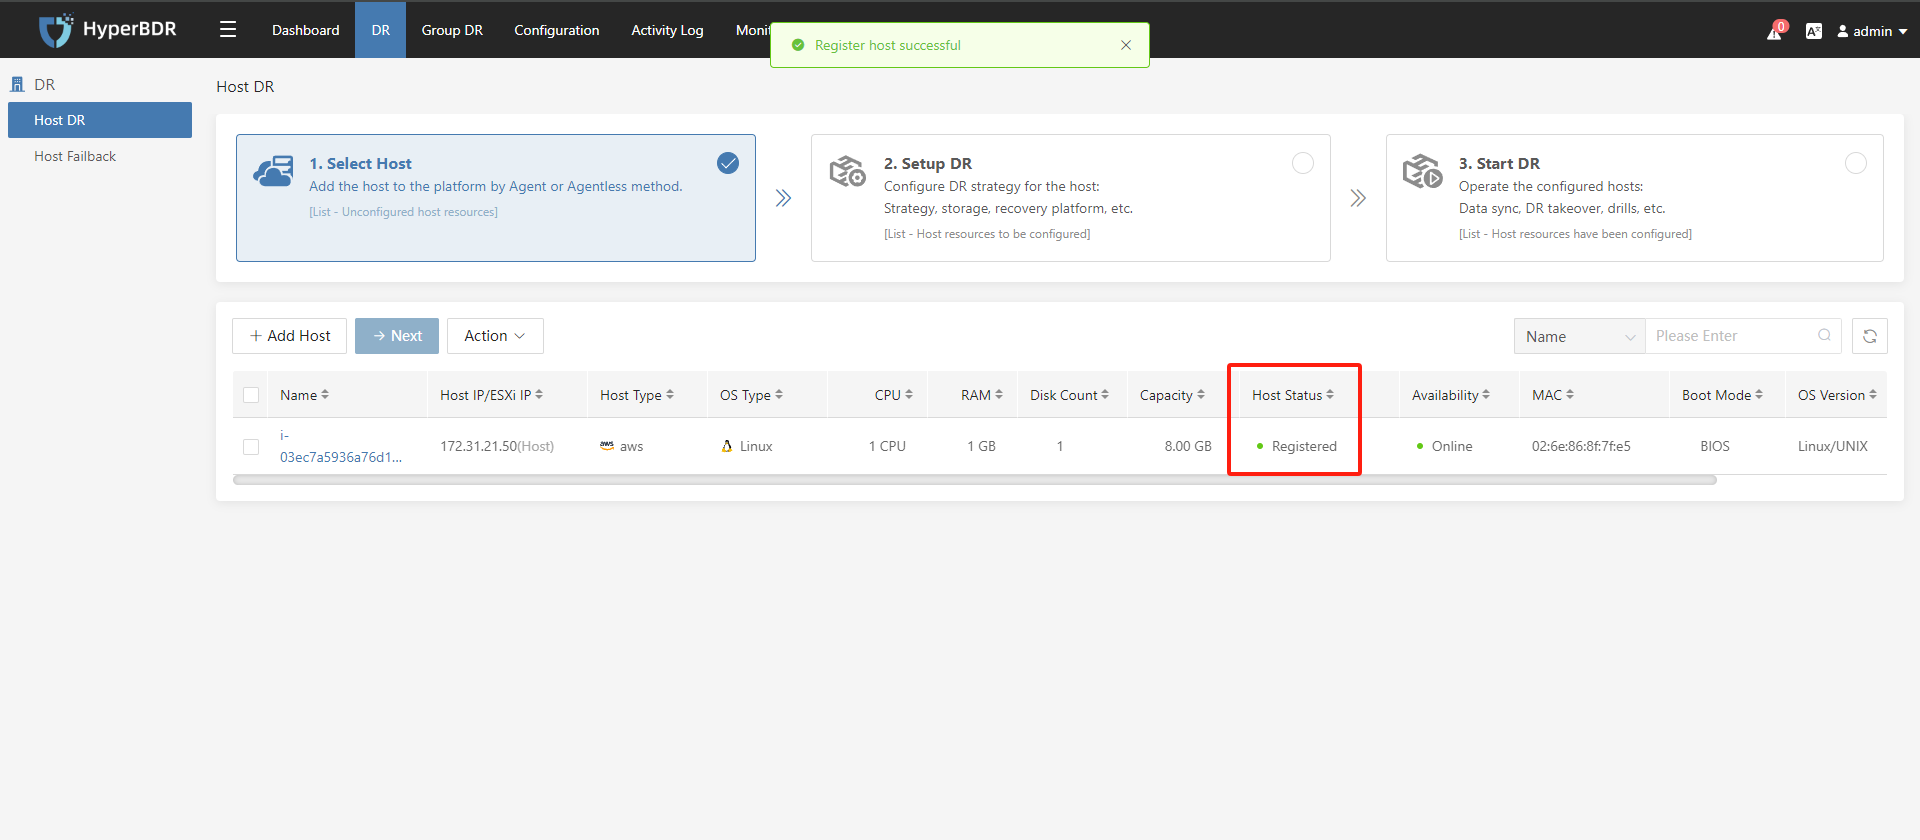Click the Online availability cell
Screen dimensions: 1920x840
(x=1444, y=446)
